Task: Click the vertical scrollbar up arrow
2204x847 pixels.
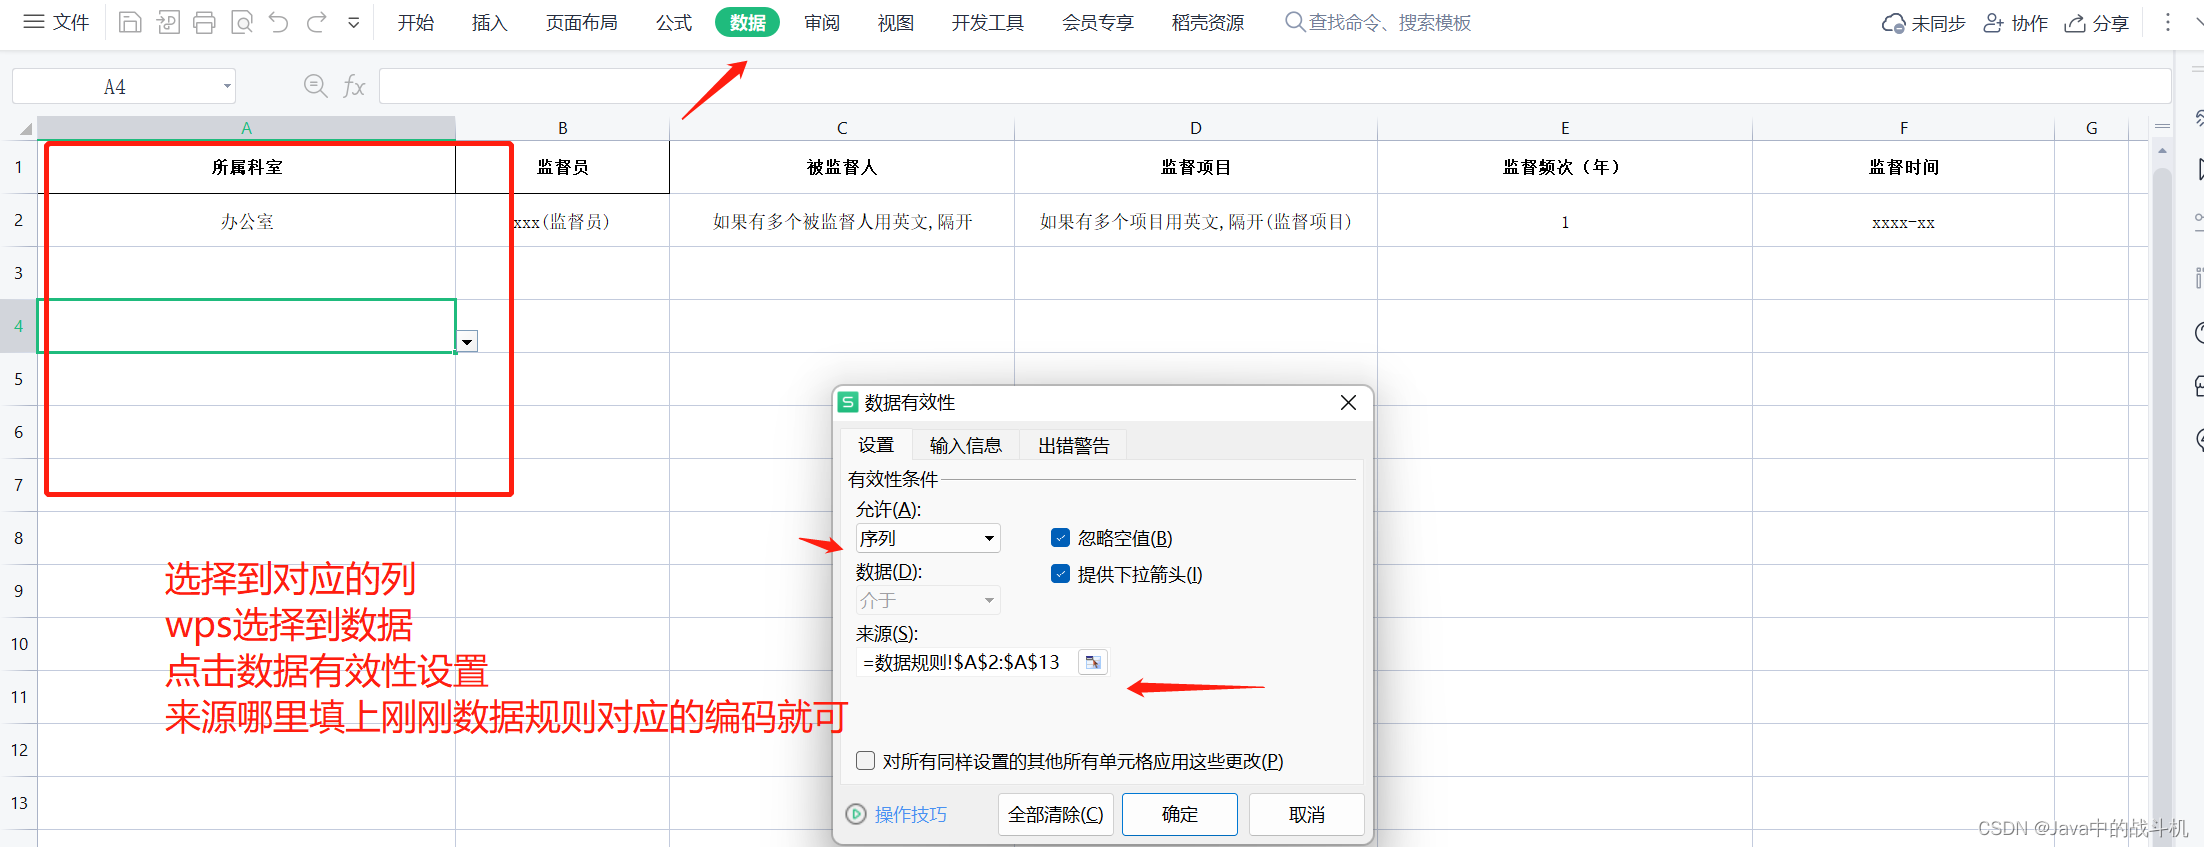Action: [2162, 151]
